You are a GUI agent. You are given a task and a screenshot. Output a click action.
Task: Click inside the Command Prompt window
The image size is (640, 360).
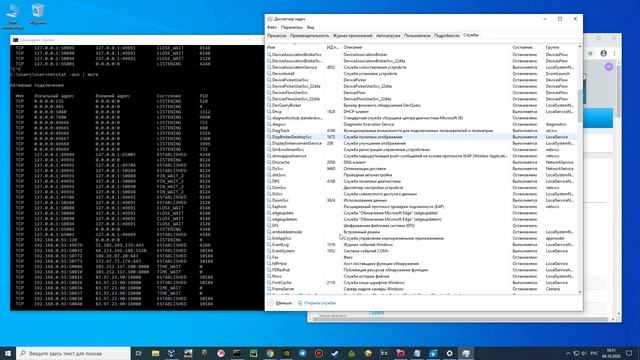[137, 178]
